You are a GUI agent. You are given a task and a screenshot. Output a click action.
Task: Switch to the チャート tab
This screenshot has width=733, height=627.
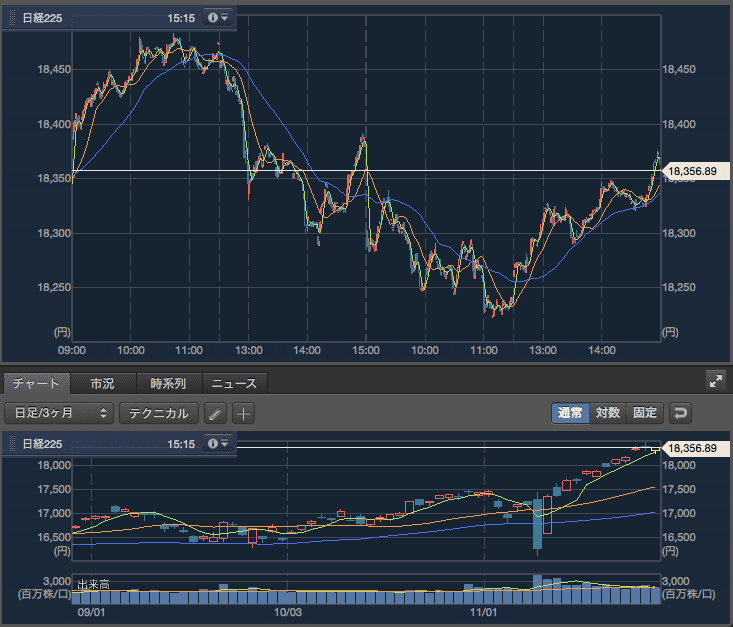[x=36, y=383]
